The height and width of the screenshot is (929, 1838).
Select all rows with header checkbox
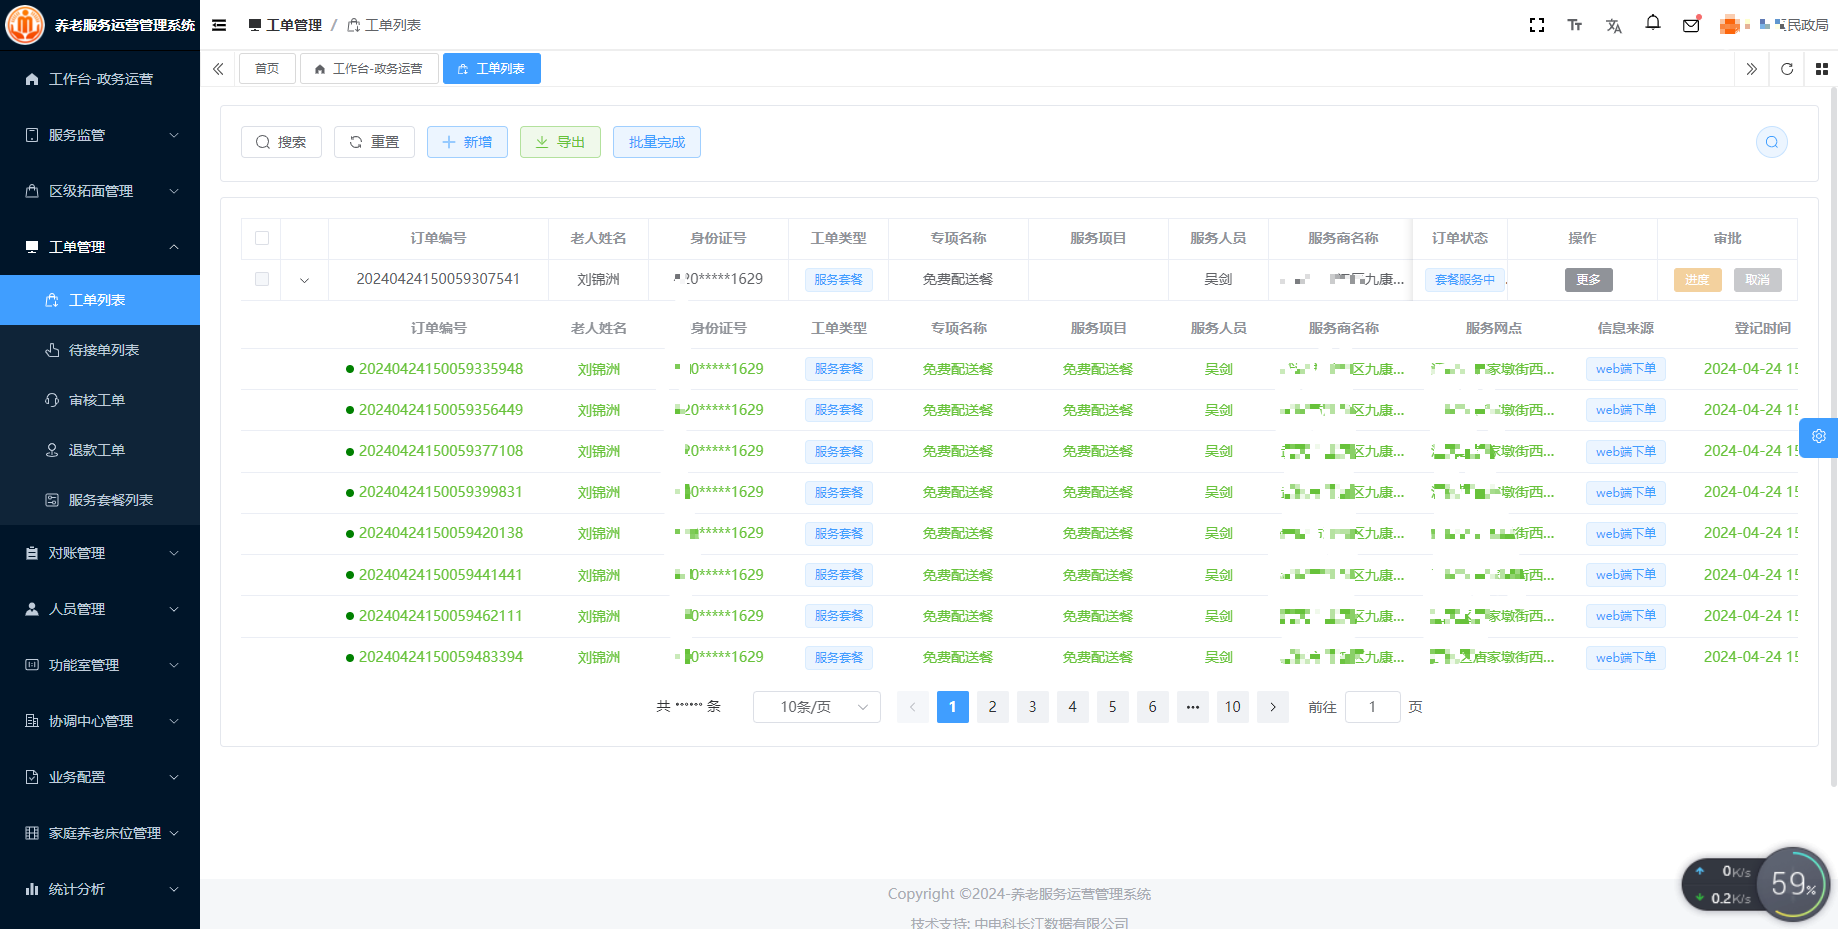click(x=262, y=238)
